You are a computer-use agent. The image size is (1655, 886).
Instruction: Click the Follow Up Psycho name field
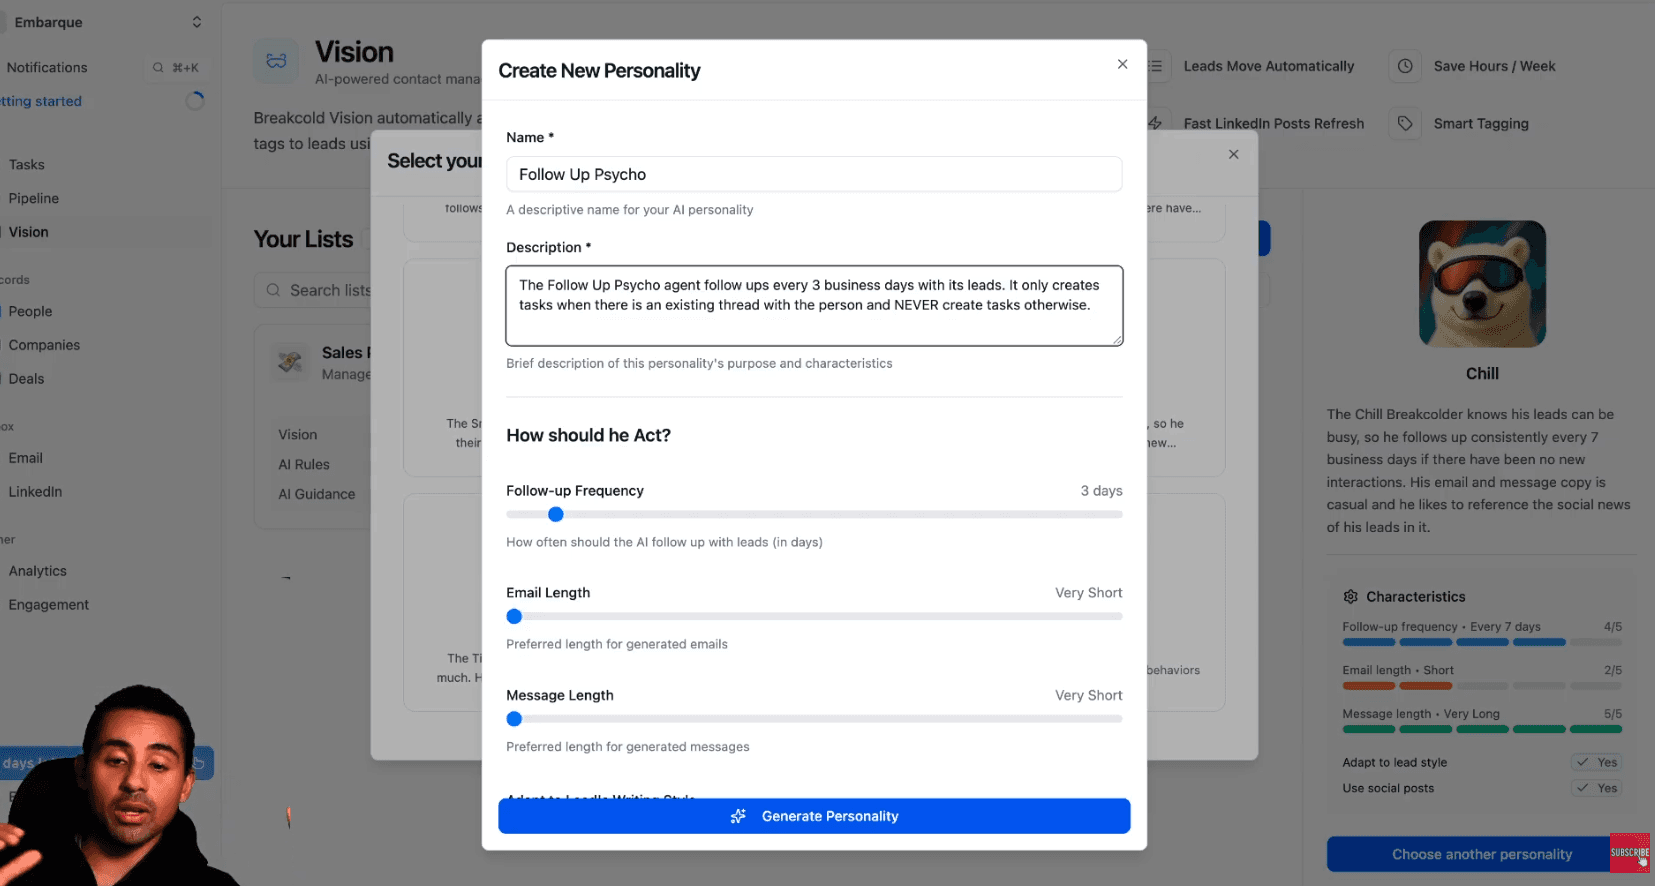(x=813, y=174)
